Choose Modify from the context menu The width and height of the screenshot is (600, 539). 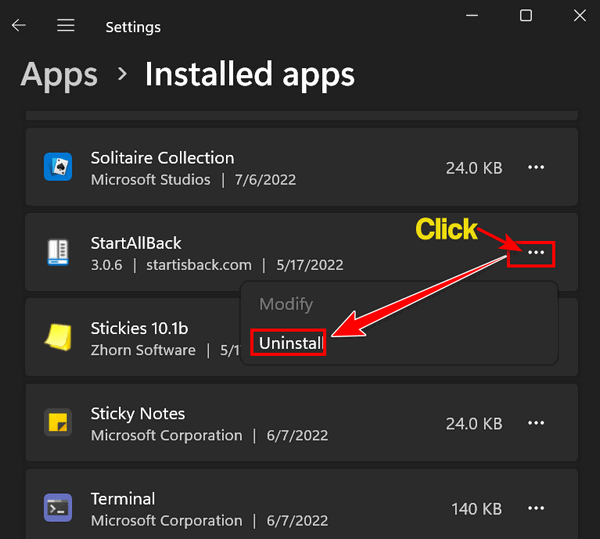[x=286, y=305]
